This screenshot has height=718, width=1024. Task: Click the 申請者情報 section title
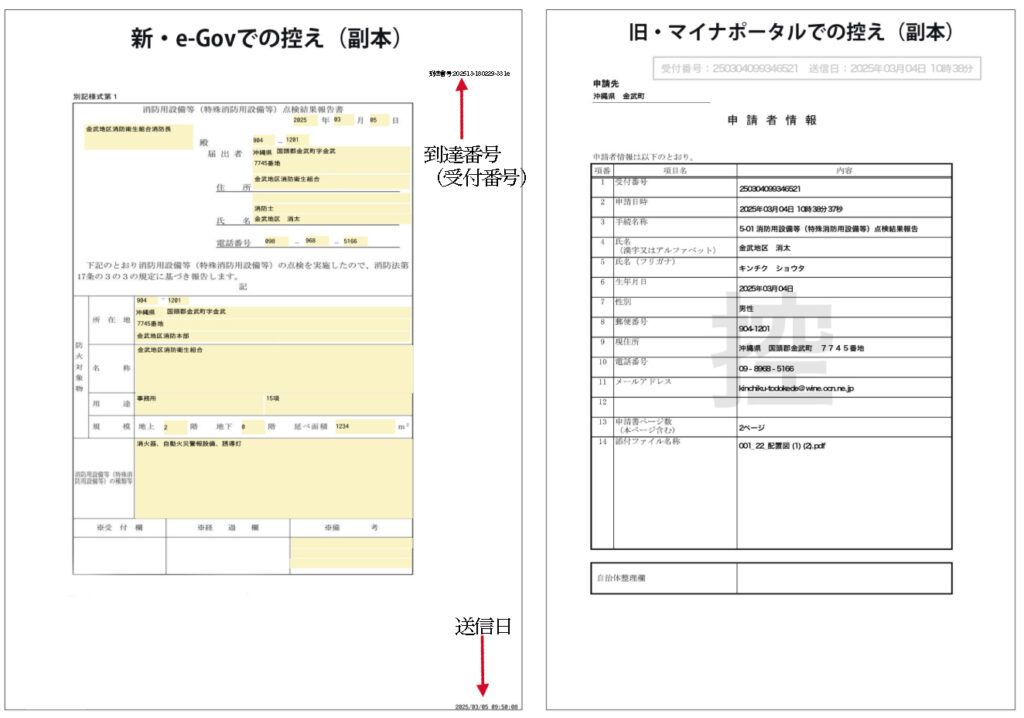[772, 120]
